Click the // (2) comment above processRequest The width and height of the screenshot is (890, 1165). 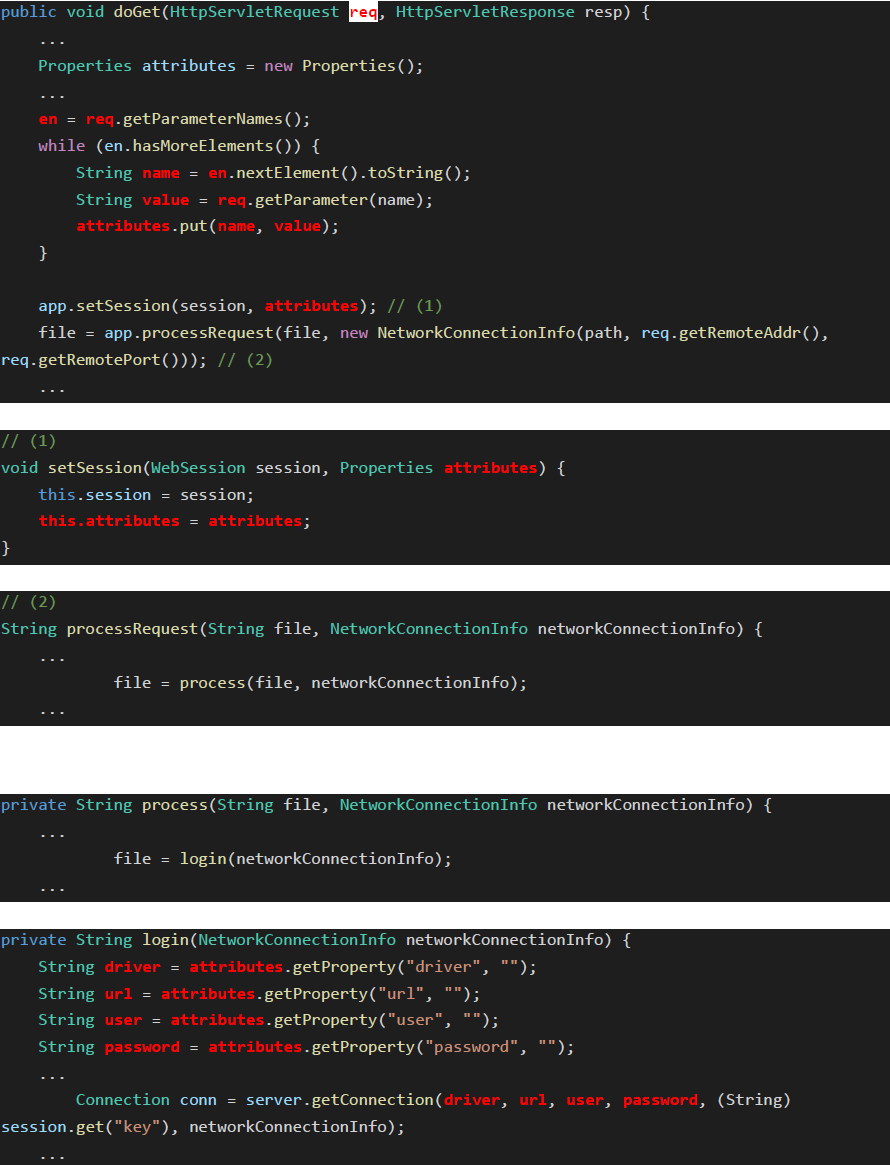(x=27, y=602)
